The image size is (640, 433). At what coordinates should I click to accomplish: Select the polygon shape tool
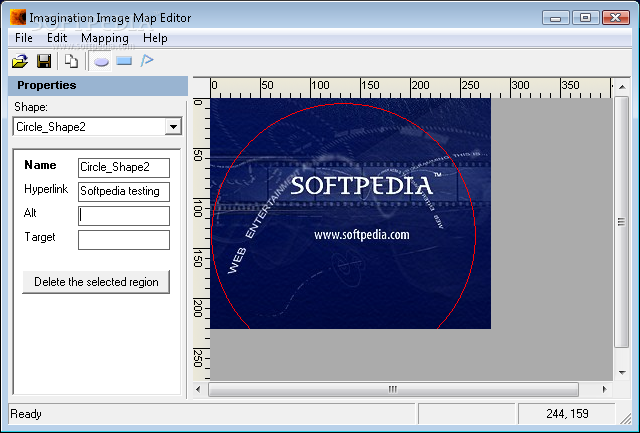click(147, 61)
